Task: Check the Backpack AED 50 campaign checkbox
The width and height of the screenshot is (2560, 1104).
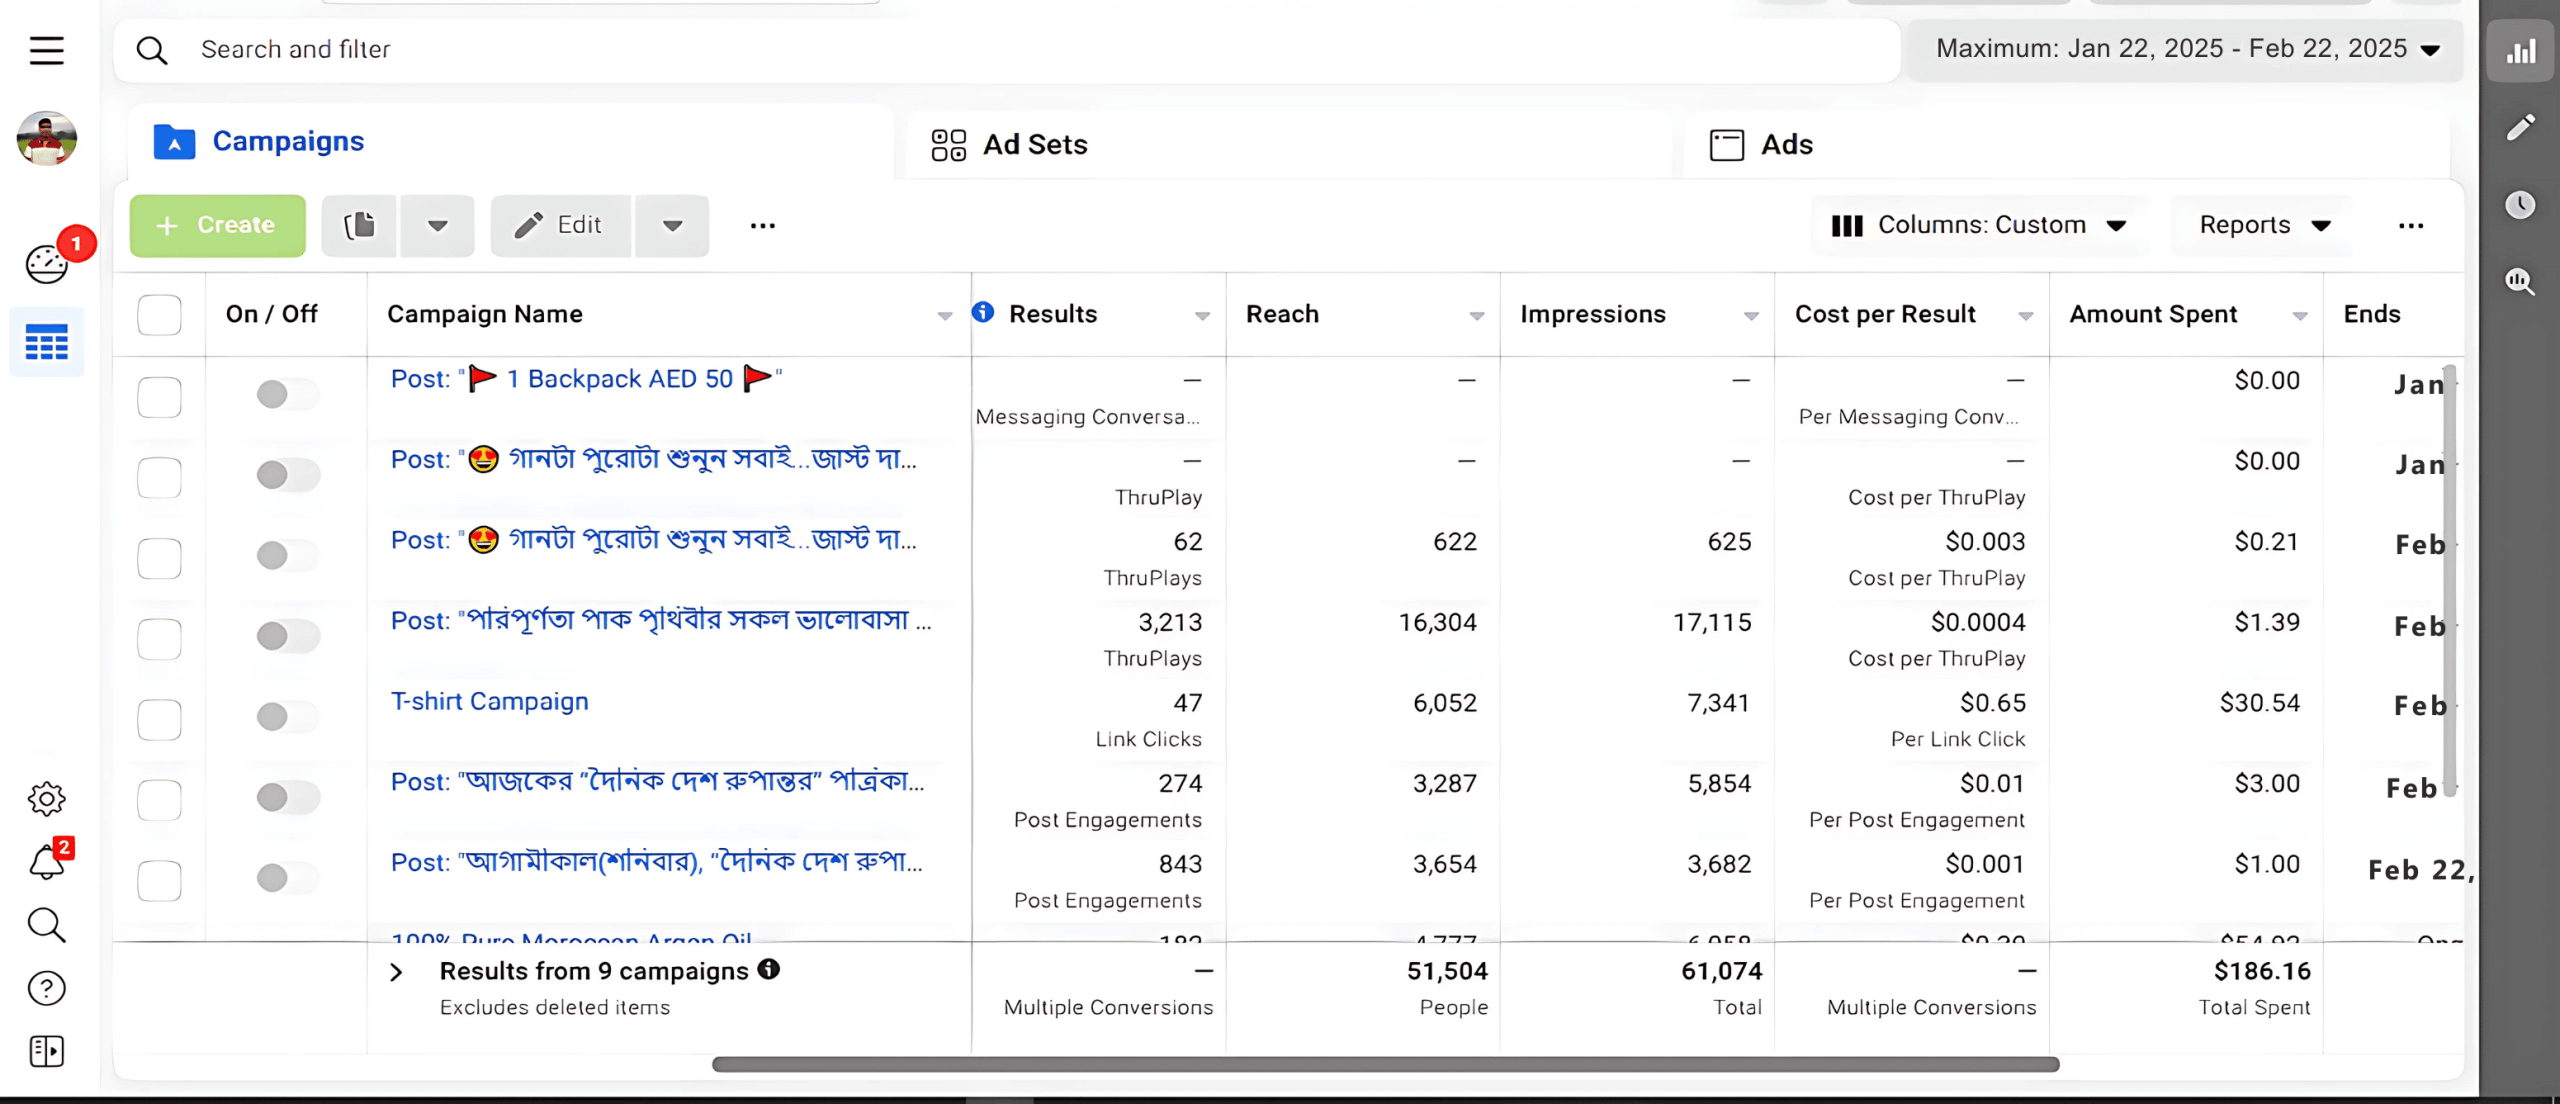Action: [159, 397]
